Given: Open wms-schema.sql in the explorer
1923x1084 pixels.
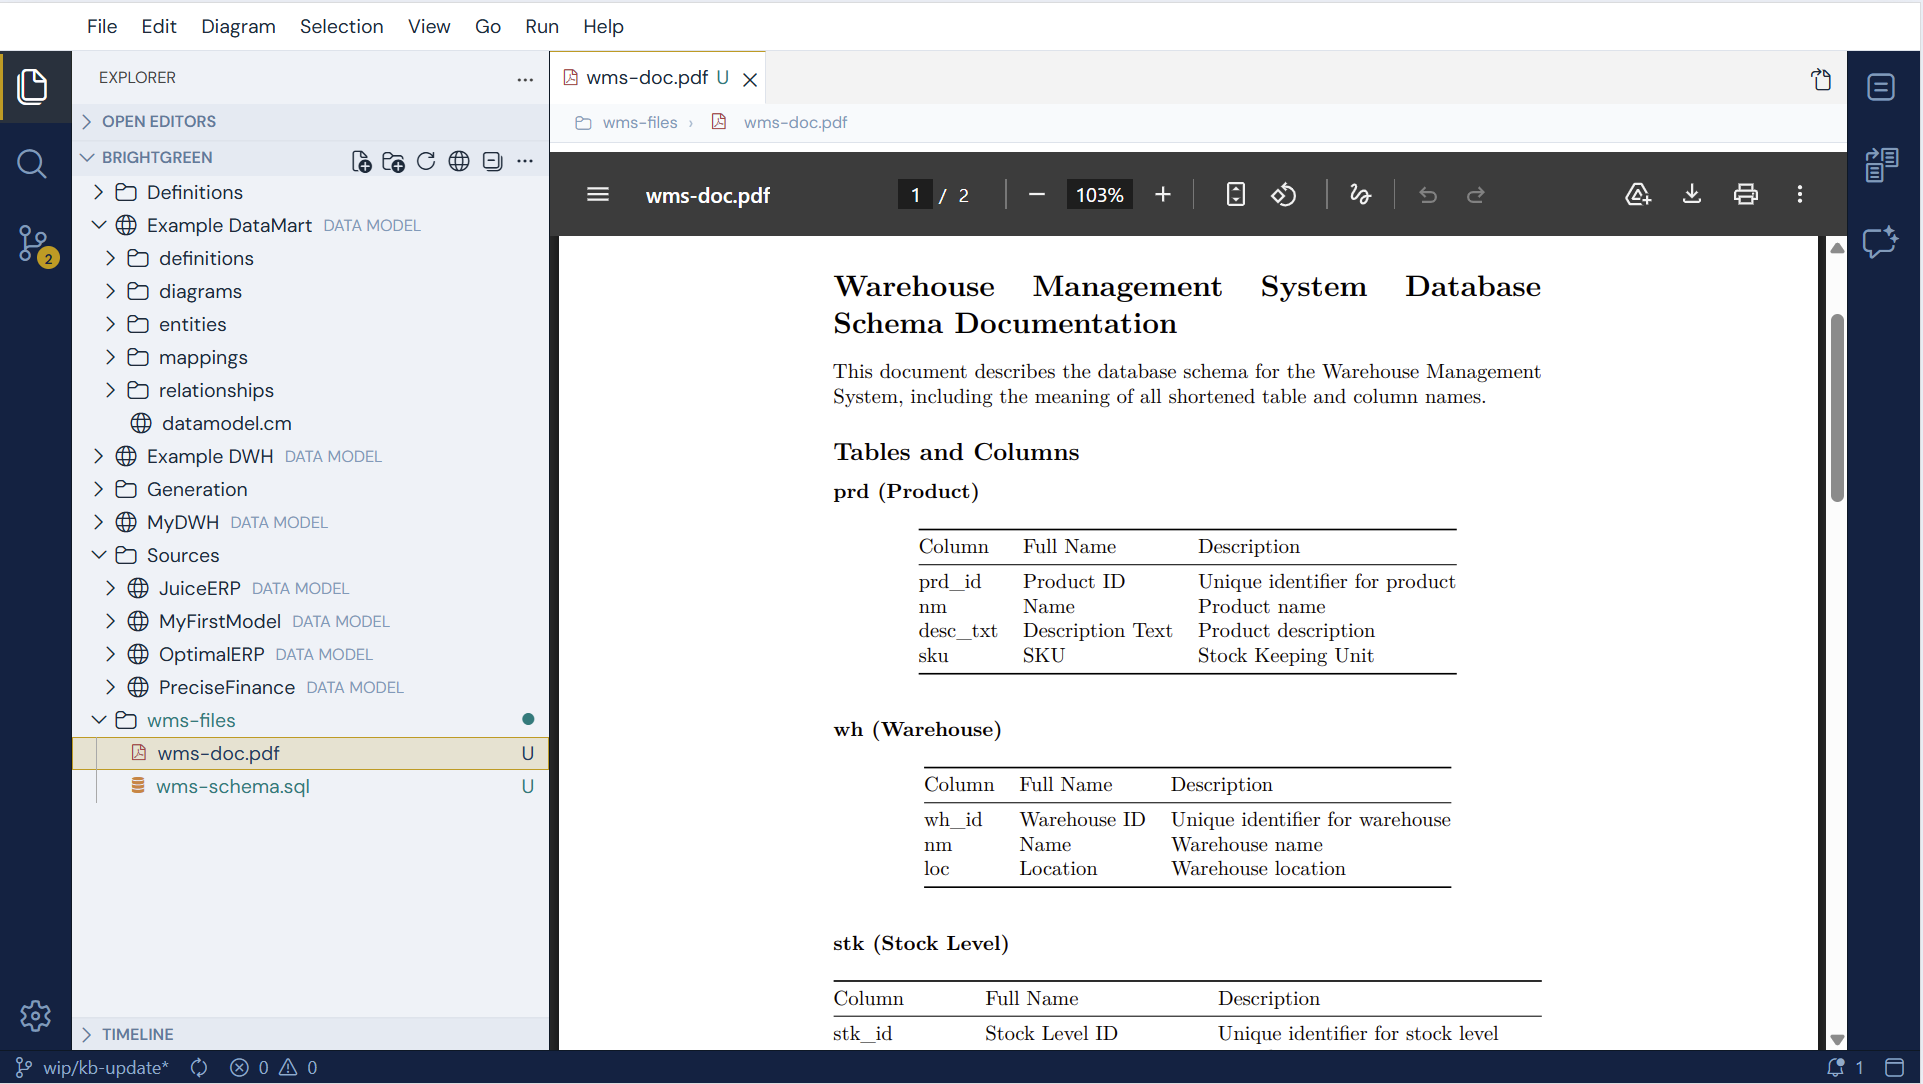Looking at the screenshot, I should click(x=233, y=786).
